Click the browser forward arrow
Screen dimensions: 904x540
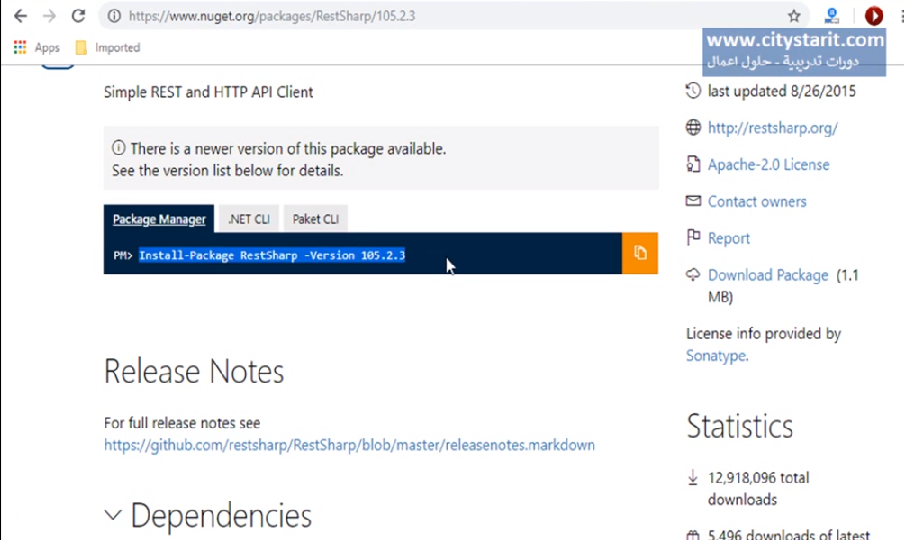(50, 16)
